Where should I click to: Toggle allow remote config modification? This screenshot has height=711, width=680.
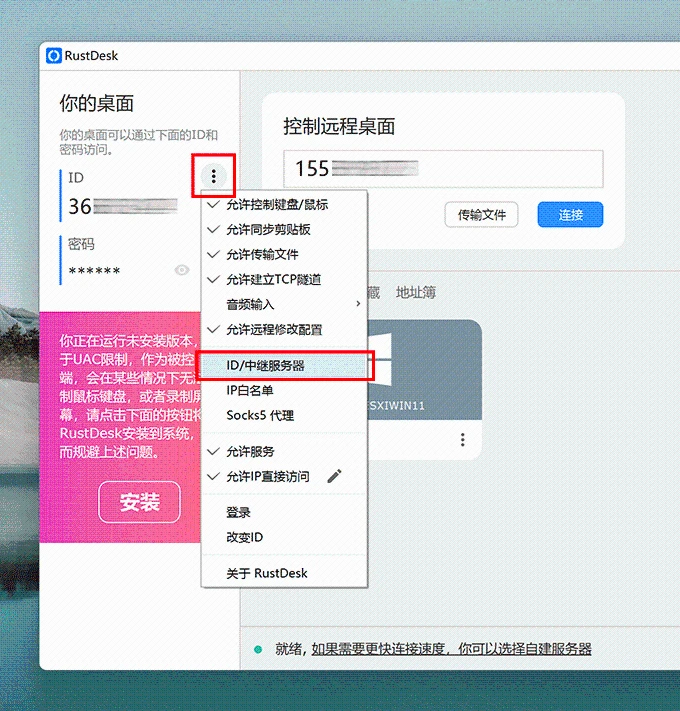[x=284, y=330]
